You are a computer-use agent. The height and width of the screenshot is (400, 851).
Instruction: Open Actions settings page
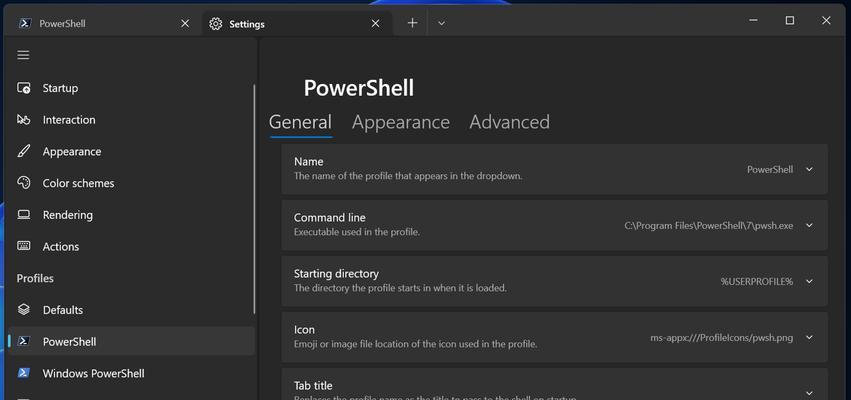tap(131, 246)
